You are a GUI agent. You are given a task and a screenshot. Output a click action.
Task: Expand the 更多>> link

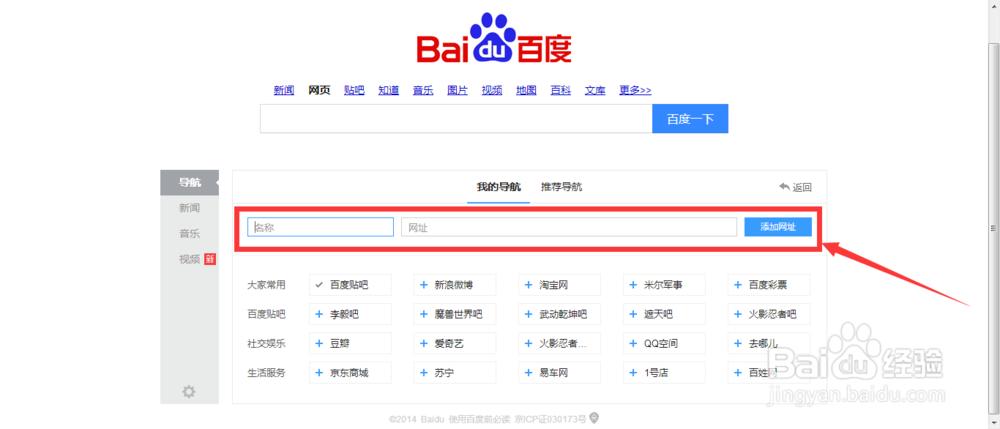point(635,90)
